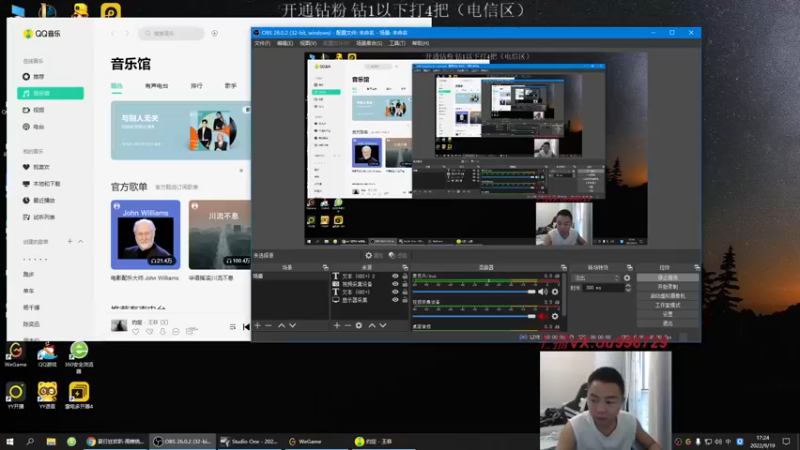Open source settings gear below Sources list

359,326
